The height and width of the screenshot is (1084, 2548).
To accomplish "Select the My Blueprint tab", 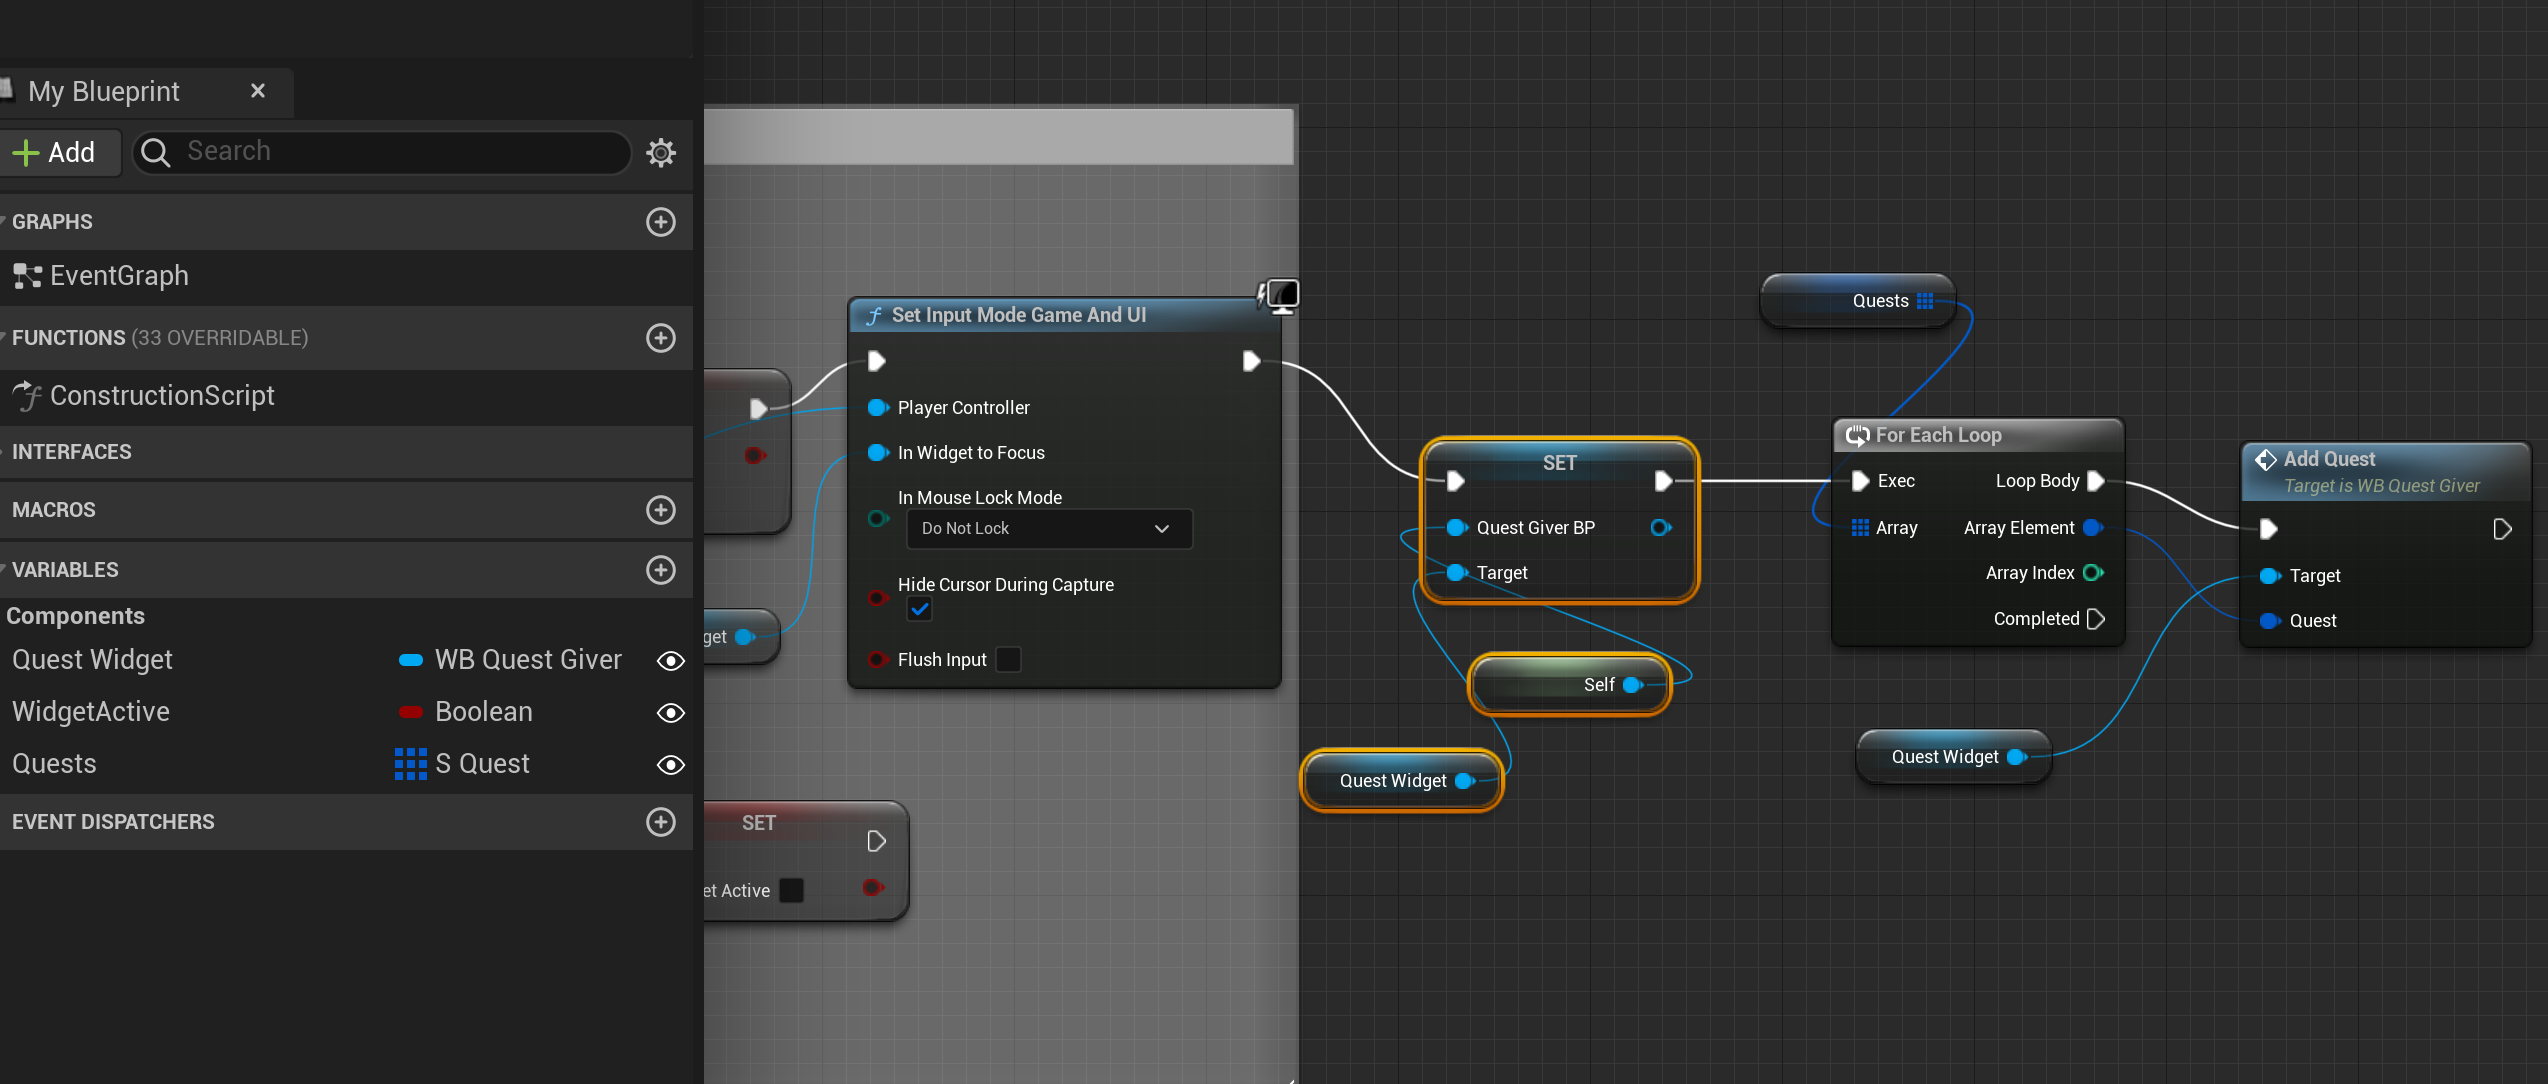I will click(104, 92).
